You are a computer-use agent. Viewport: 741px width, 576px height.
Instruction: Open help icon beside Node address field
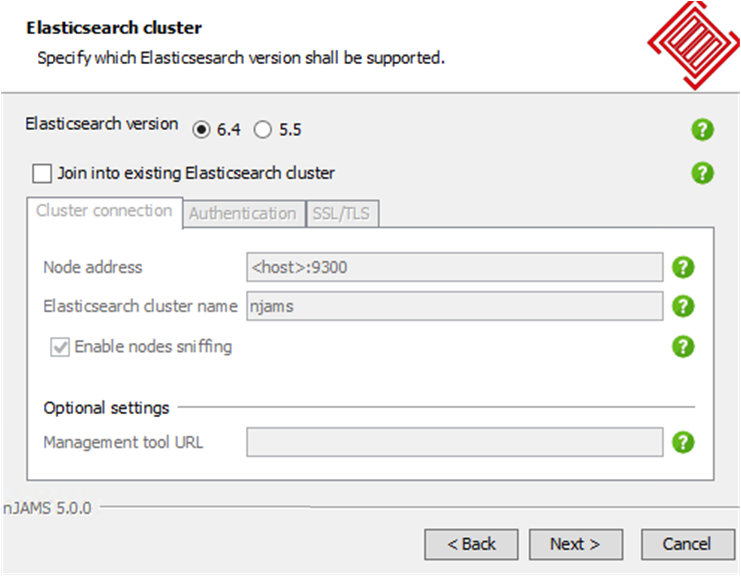tap(683, 267)
